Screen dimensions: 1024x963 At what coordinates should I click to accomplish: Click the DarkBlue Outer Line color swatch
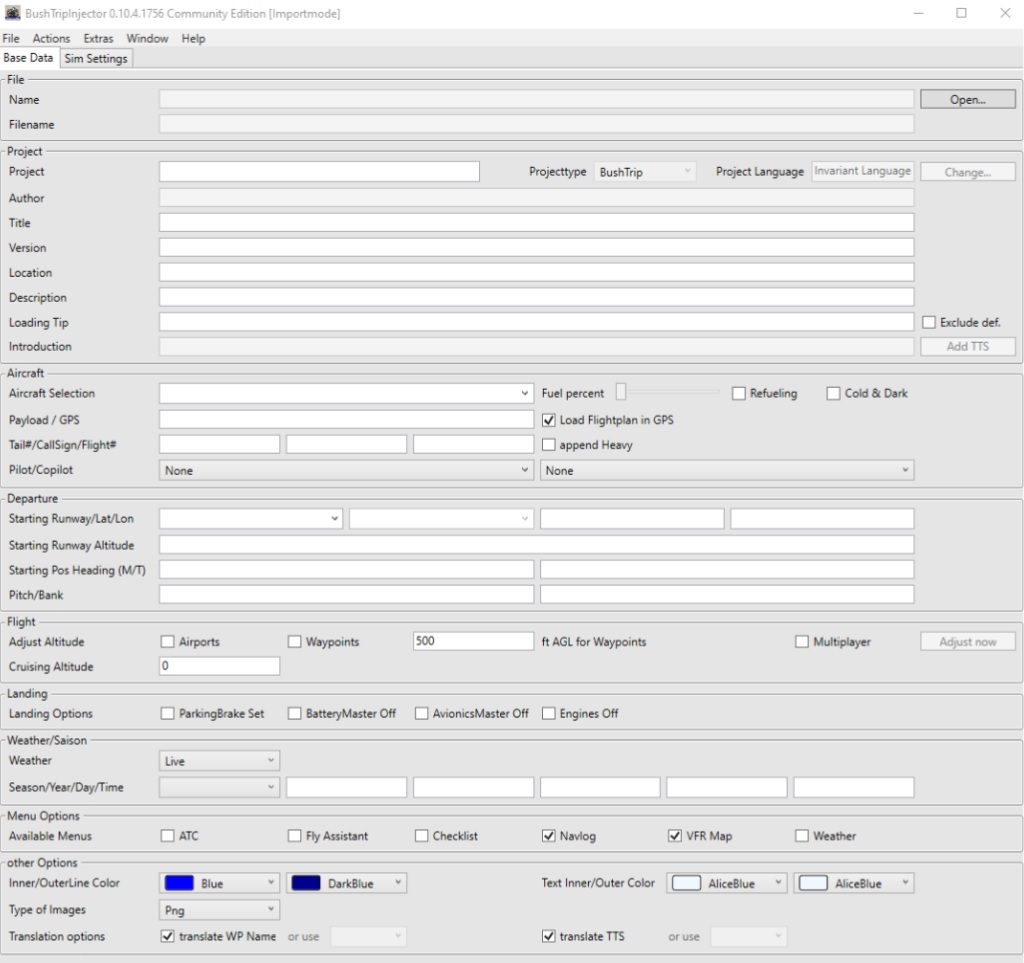306,883
